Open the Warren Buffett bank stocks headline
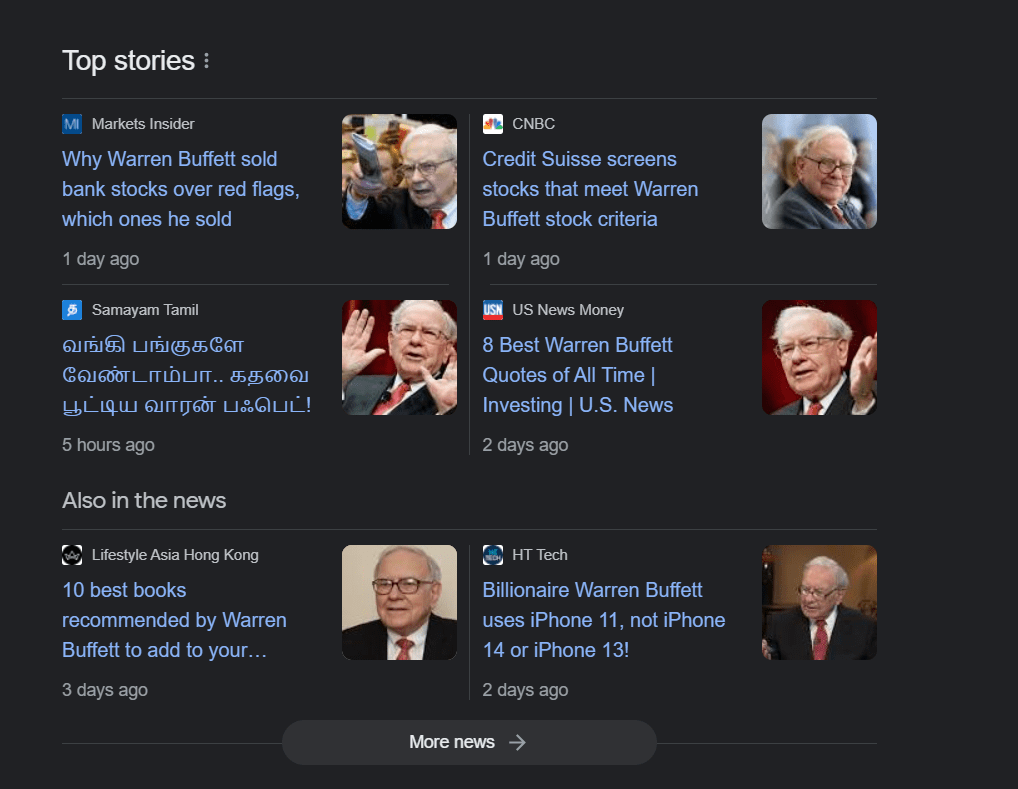The image size is (1018, 789). click(x=169, y=188)
